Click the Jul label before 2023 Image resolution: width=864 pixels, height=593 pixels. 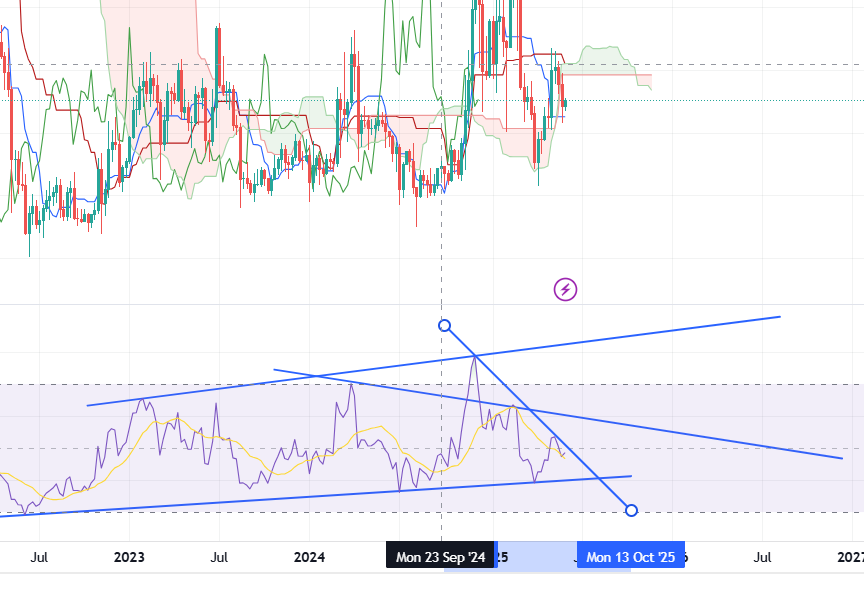point(39,557)
